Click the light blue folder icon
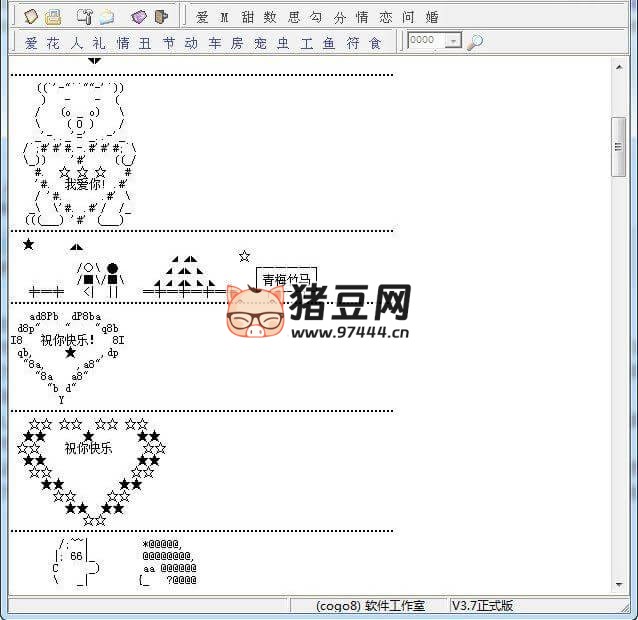 click(x=107, y=17)
